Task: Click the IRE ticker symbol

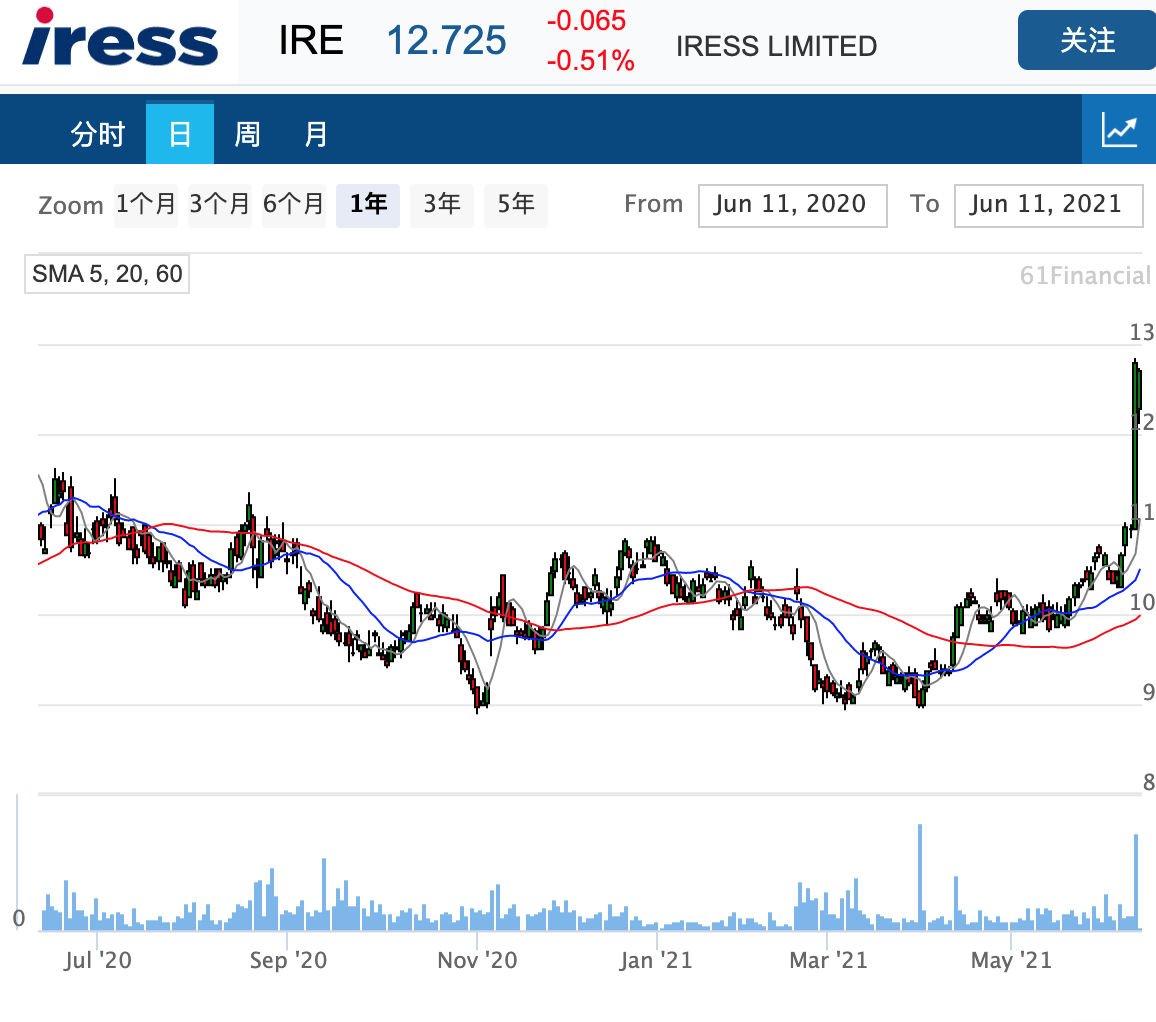Action: coord(311,41)
